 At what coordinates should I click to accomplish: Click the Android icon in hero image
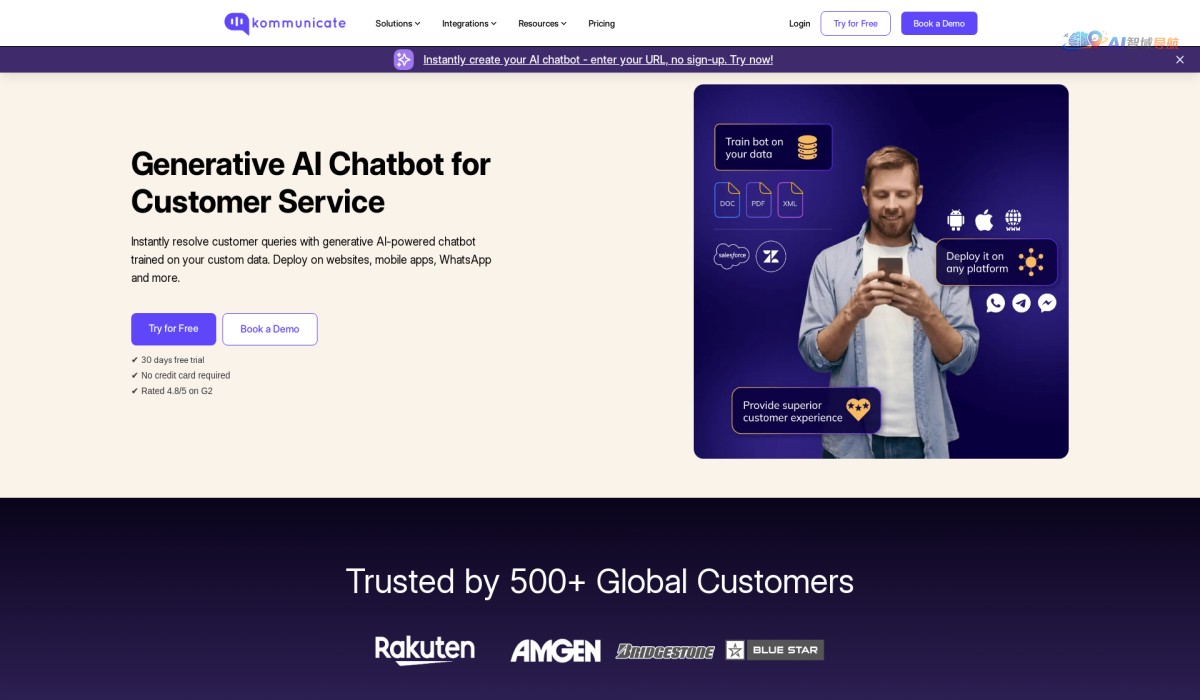[955, 220]
